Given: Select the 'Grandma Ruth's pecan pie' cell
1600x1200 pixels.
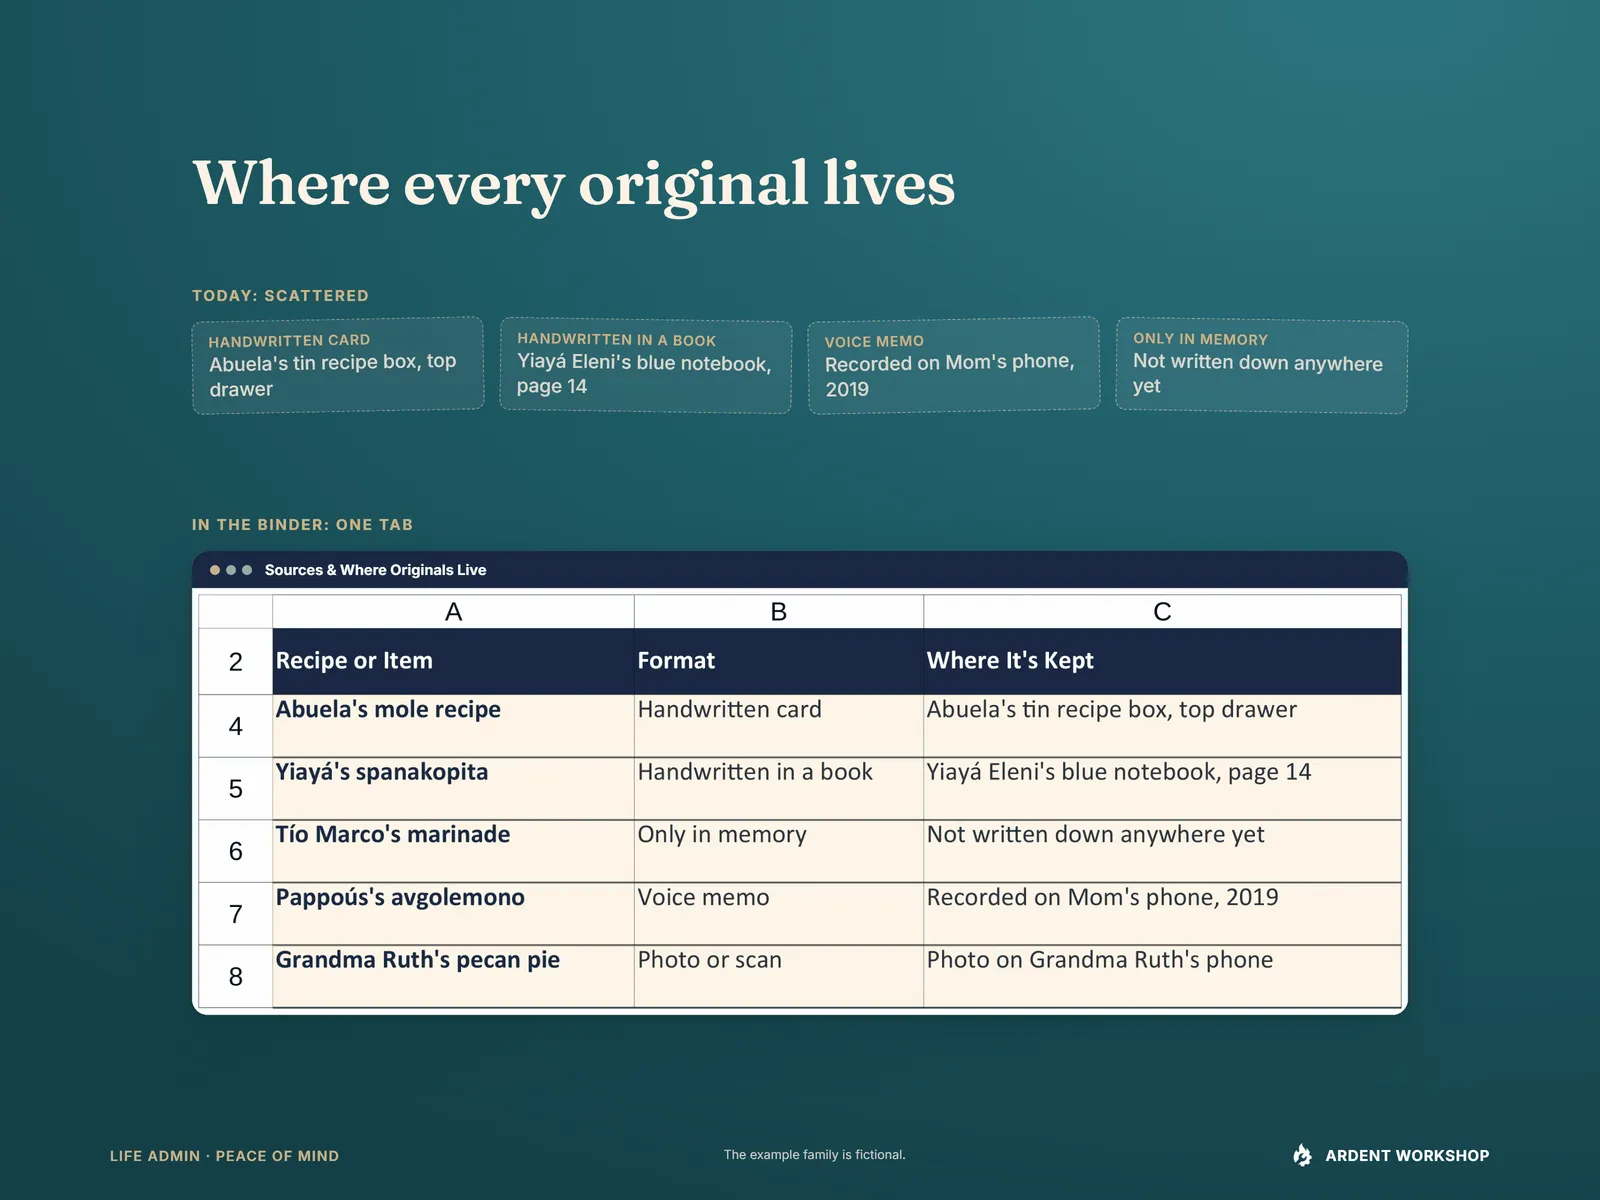Looking at the screenshot, I should (453, 976).
